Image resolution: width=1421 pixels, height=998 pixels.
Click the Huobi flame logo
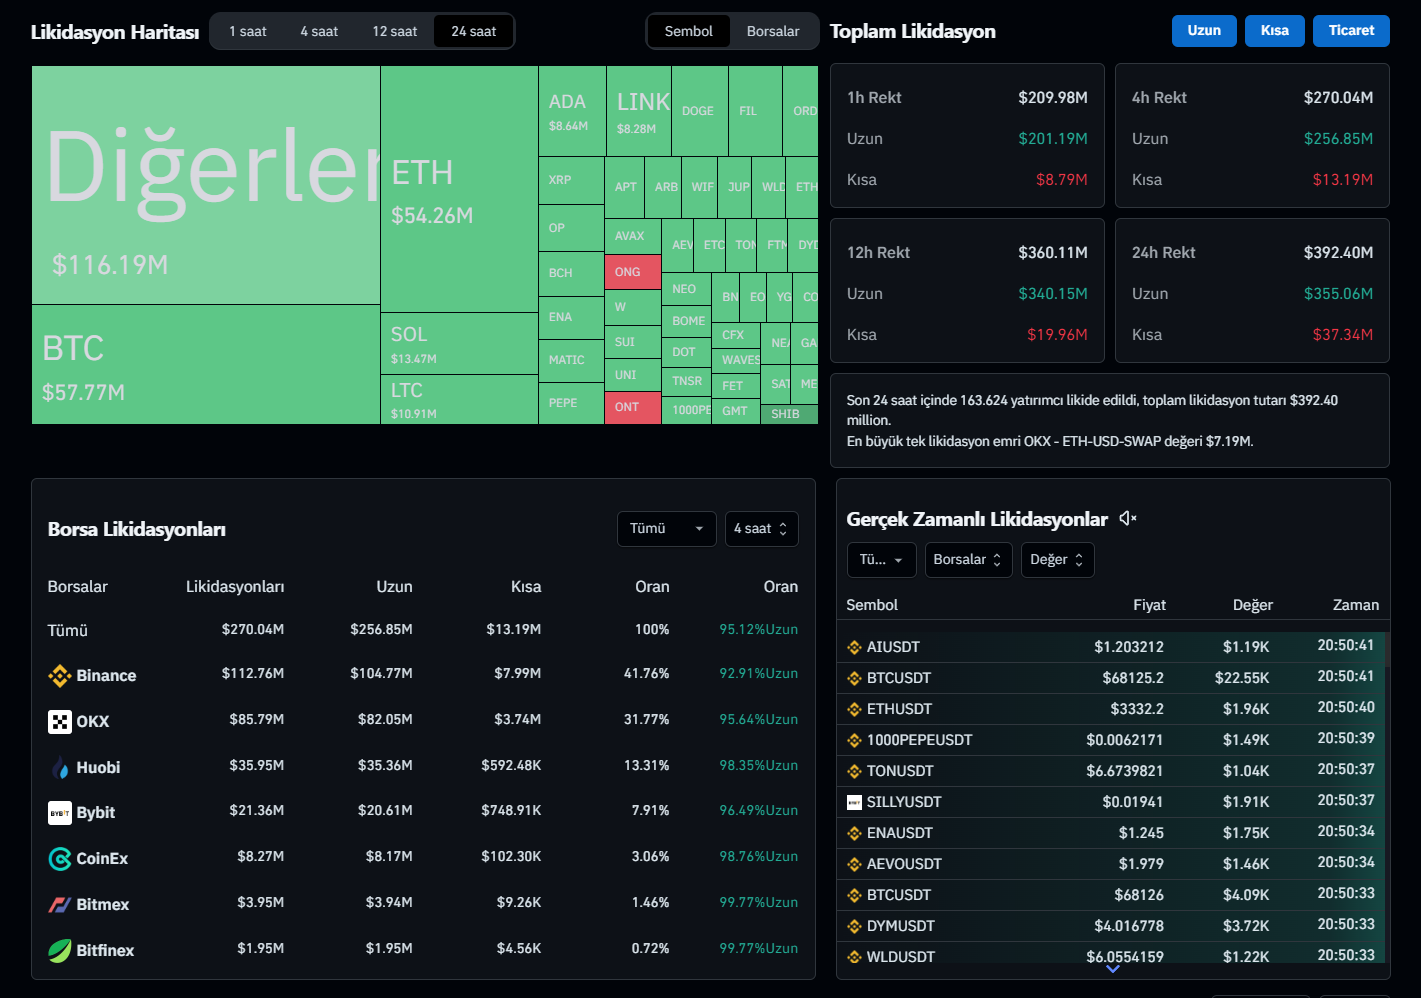(60, 768)
